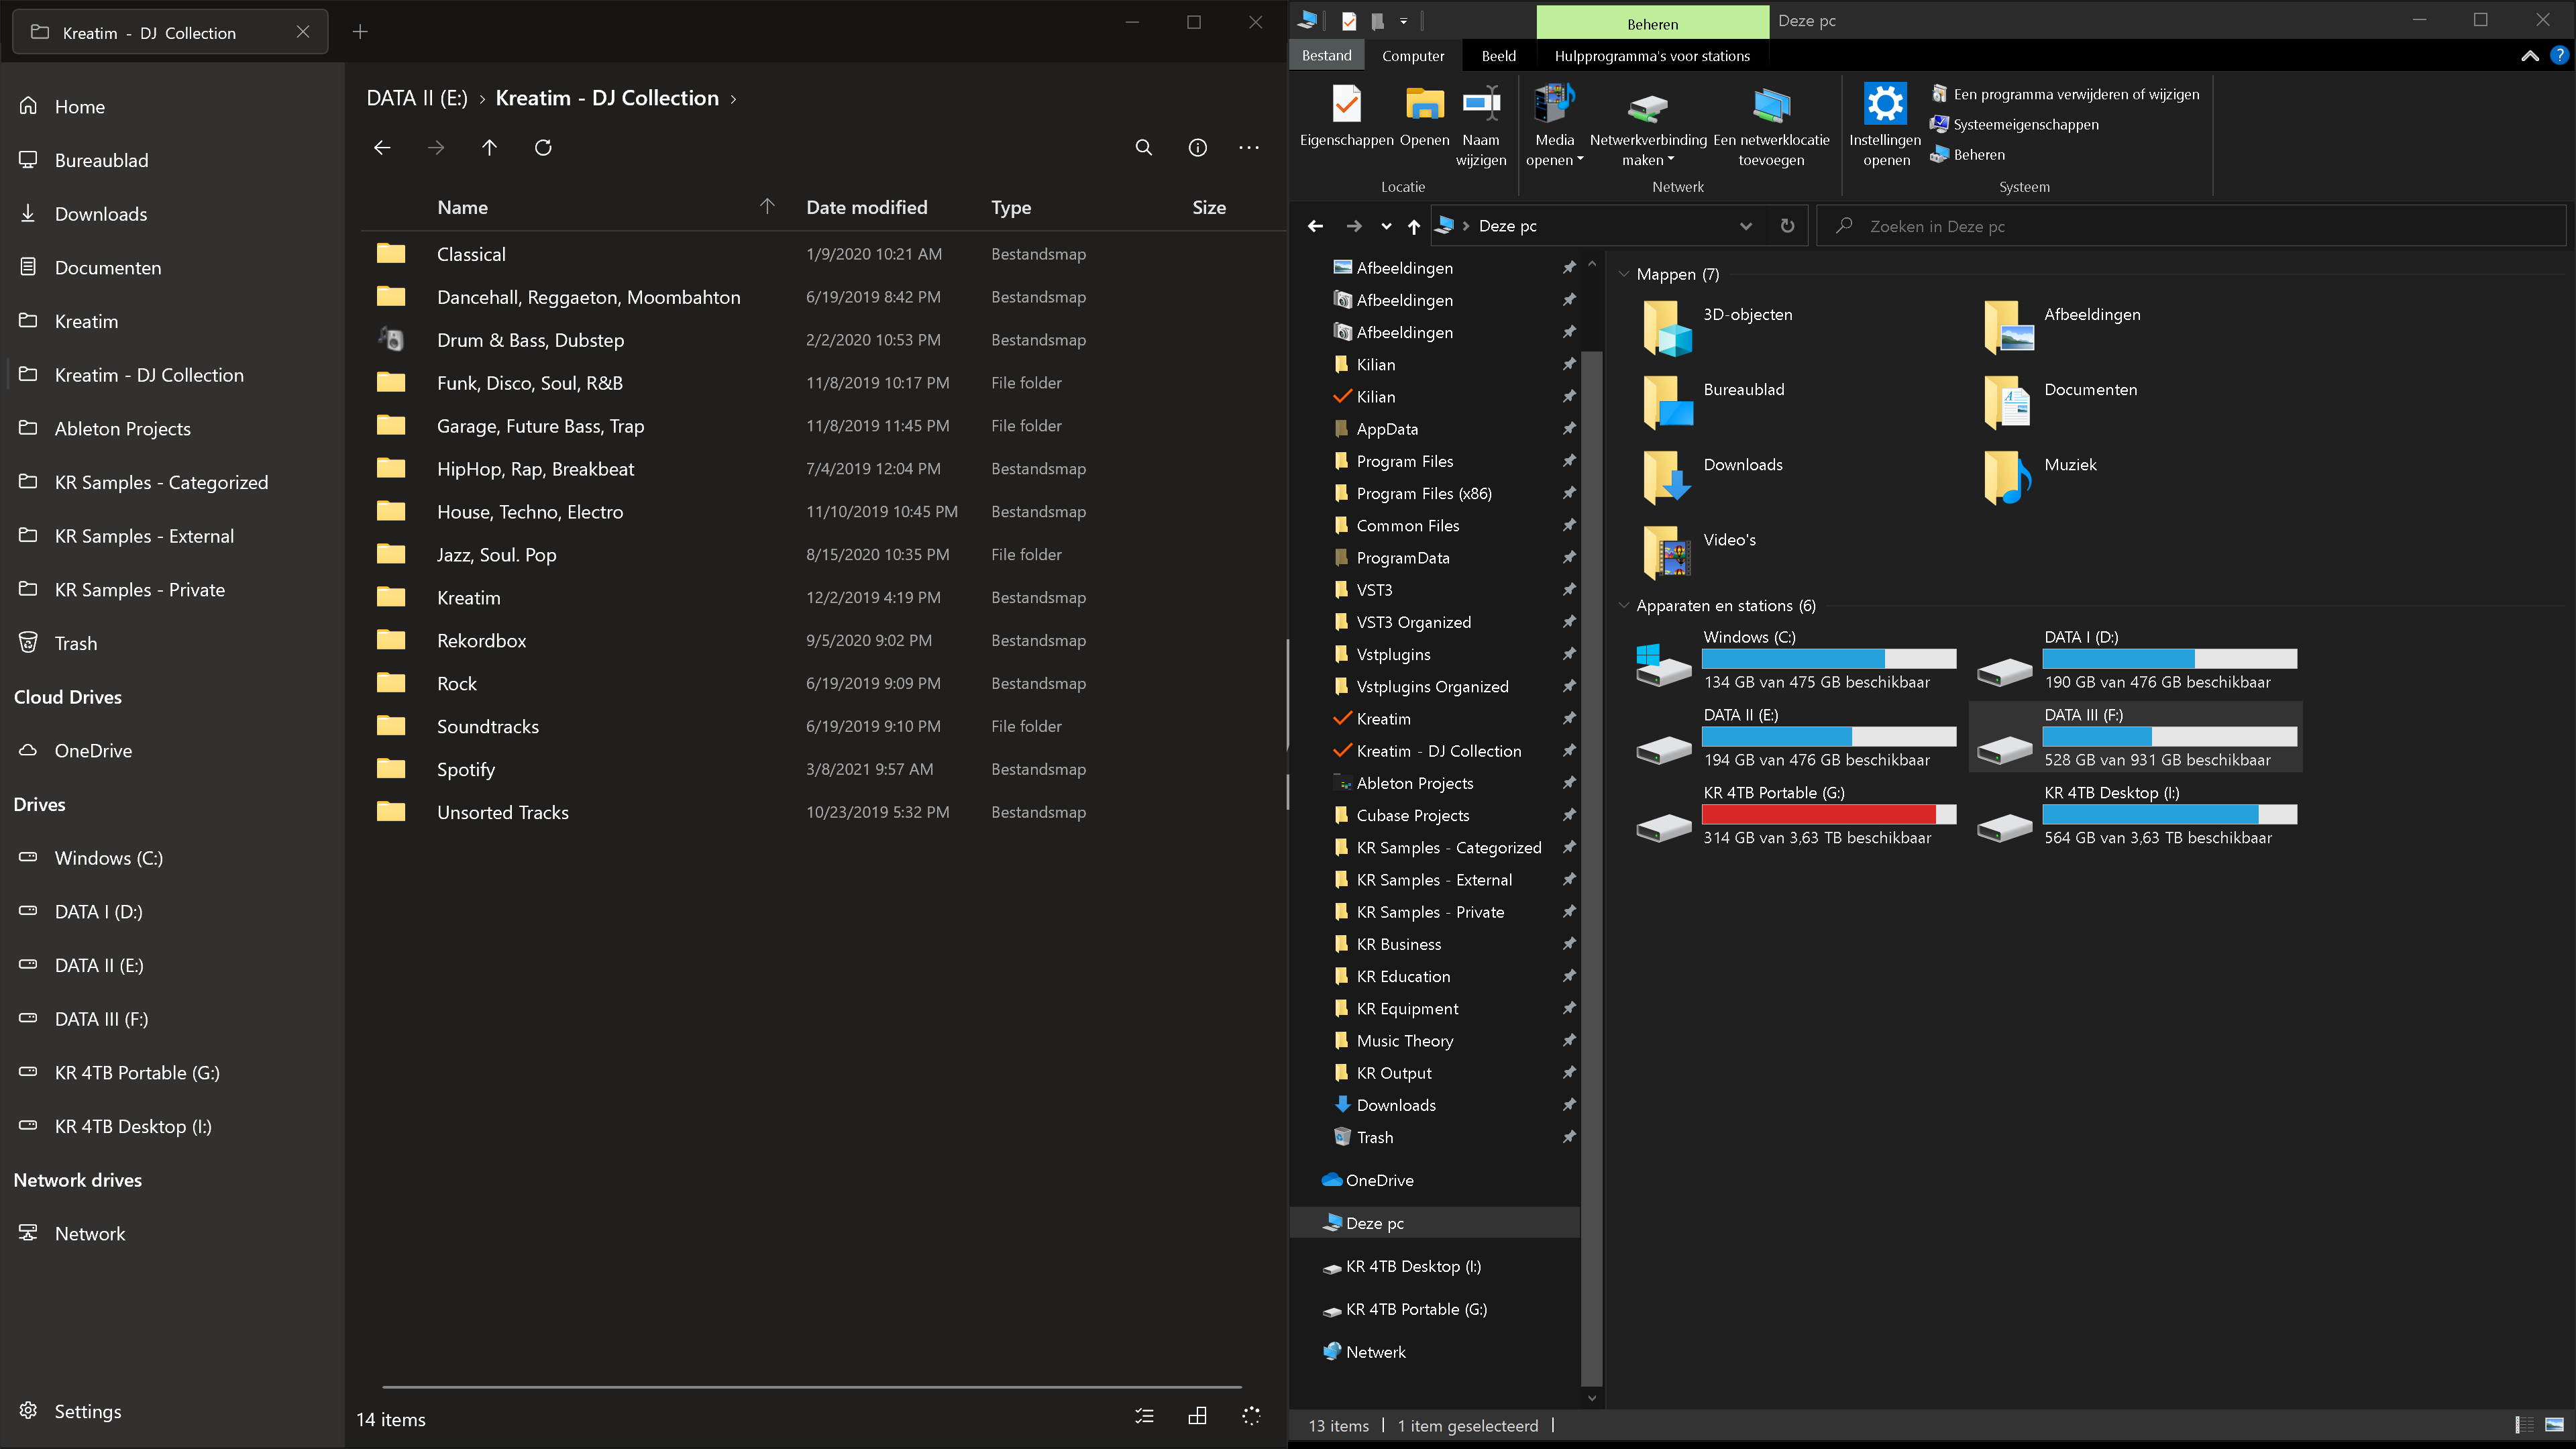This screenshot has height=1449, width=2576.
Task: Unpin Kreatim - DJ Collection from quick access
Action: 1568,750
